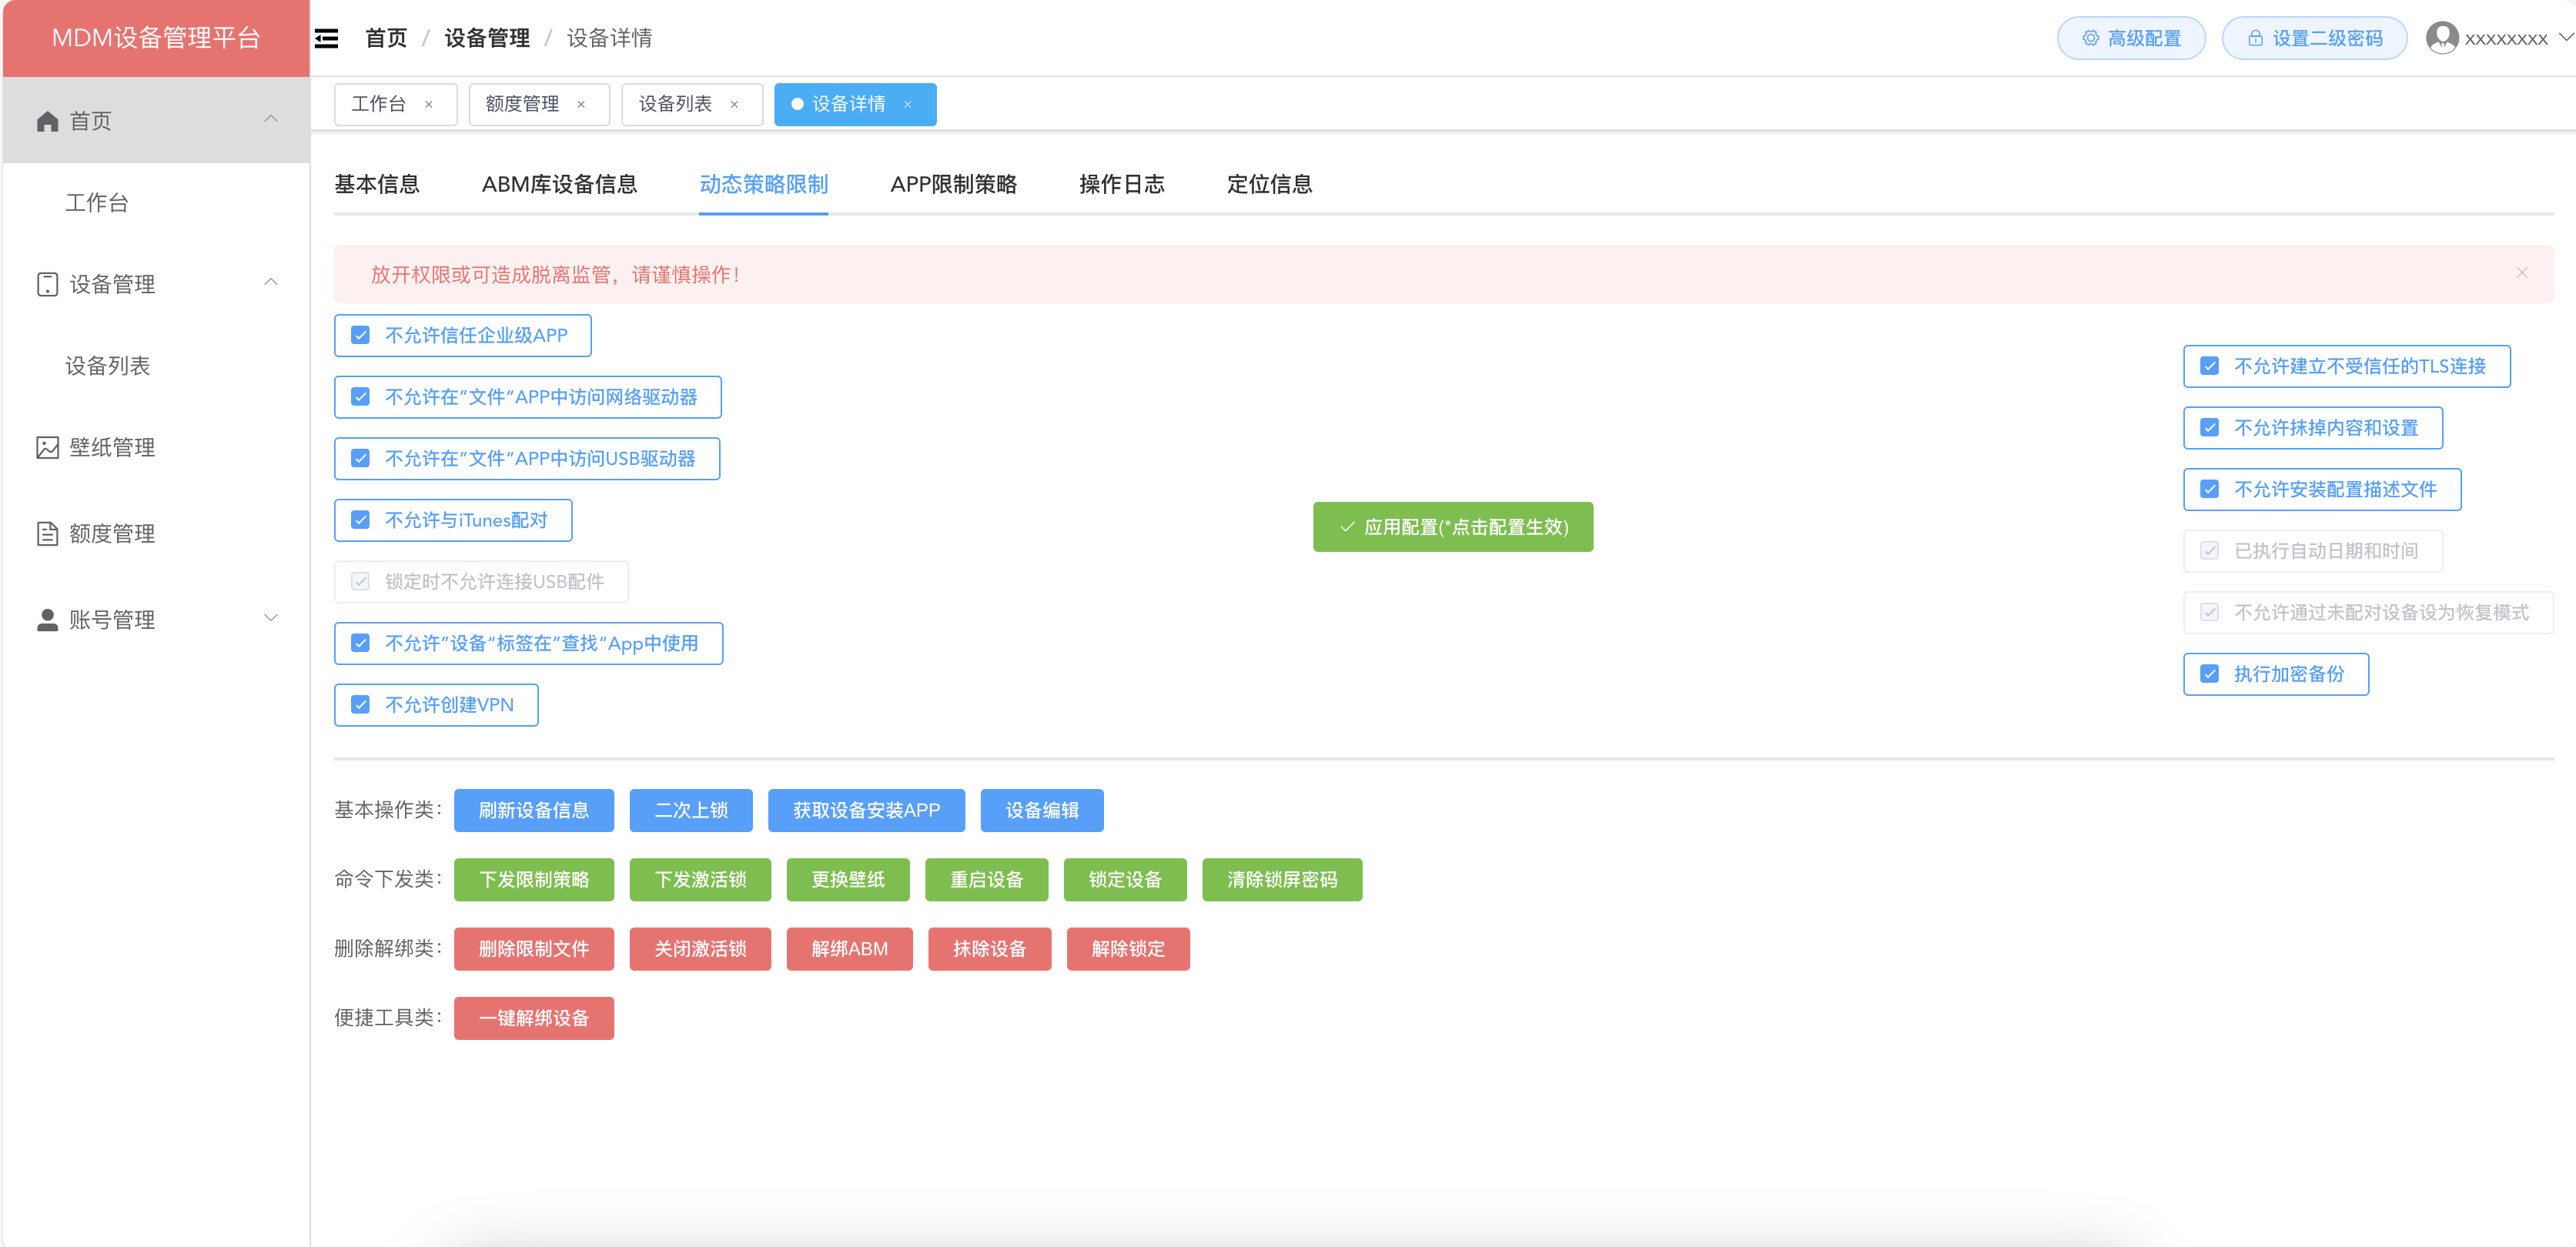Image resolution: width=2576 pixels, height=1247 pixels.
Task: Click 高级配置 gear button in header
Action: [2130, 38]
